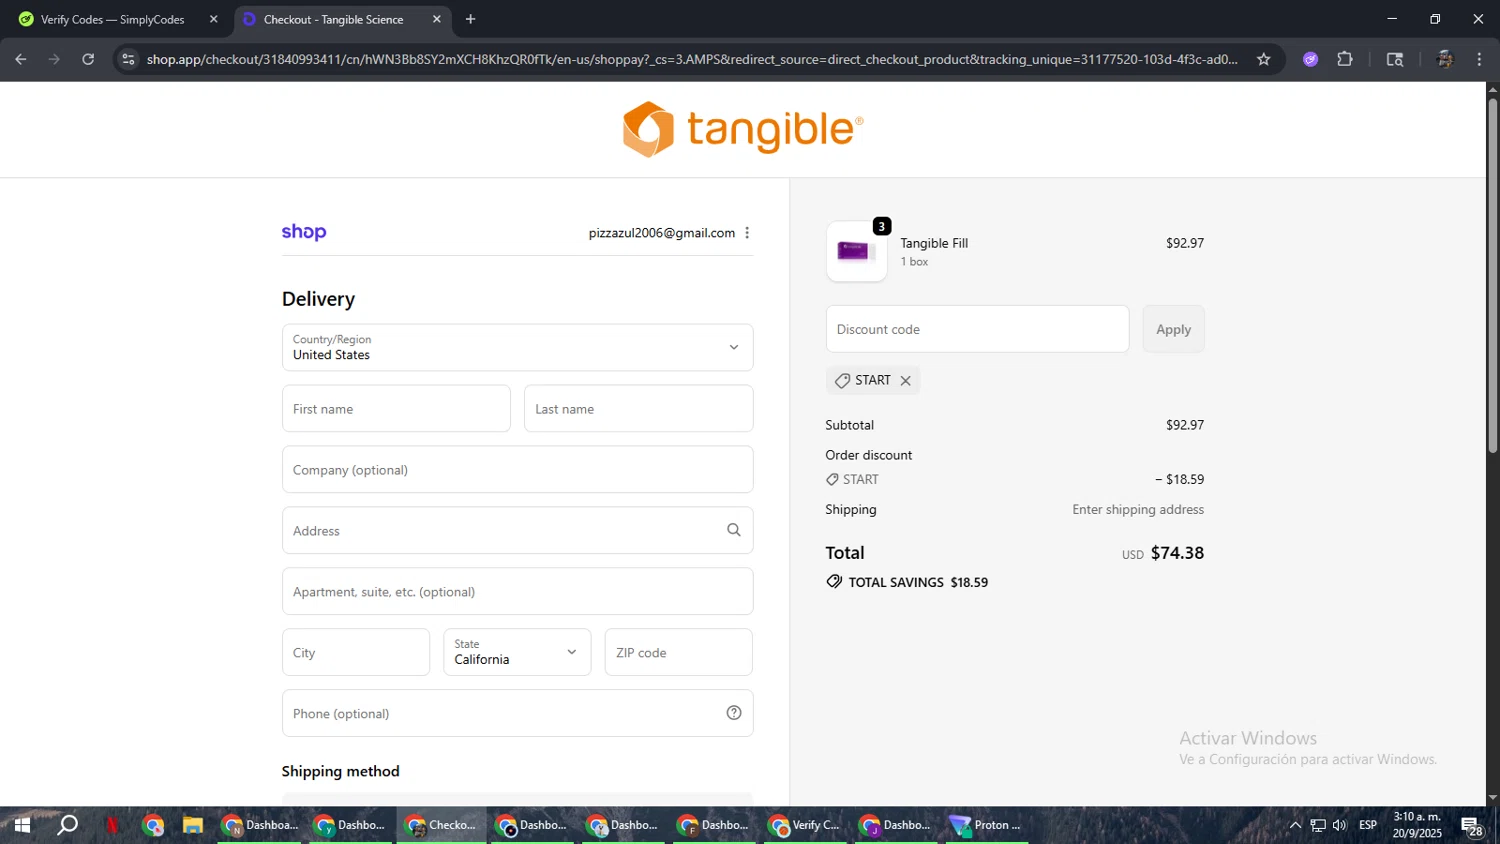The height and width of the screenshot is (844, 1500).
Task: Click the Order discount amount − $18.59
Action: click(x=1179, y=479)
